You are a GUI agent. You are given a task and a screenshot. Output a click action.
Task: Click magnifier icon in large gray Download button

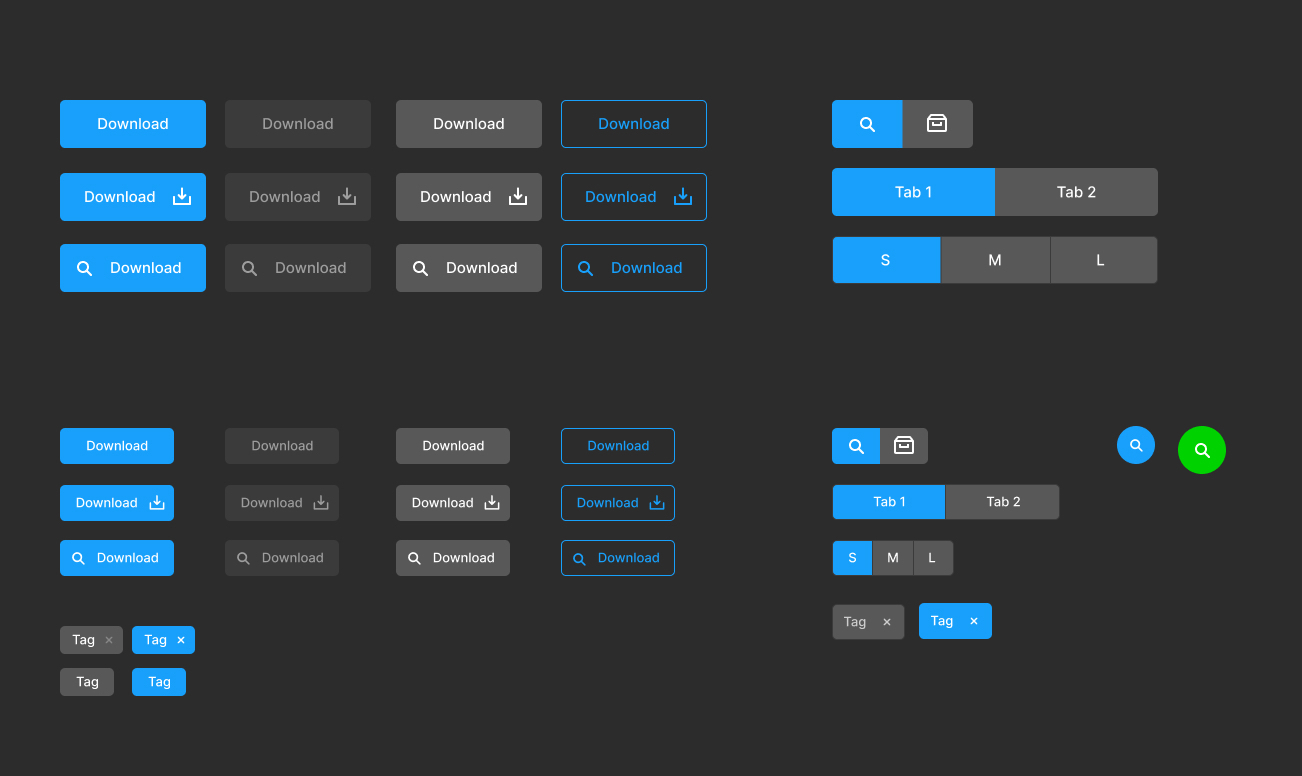pyautogui.click(x=421, y=268)
